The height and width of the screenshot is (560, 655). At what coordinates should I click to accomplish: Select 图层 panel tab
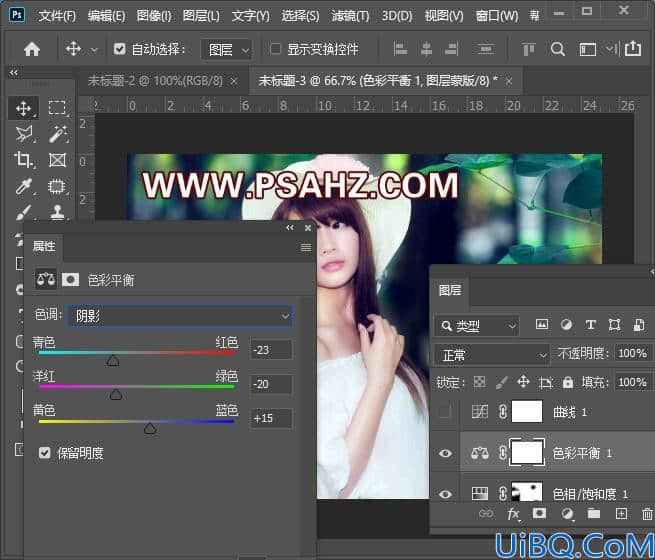pos(450,289)
